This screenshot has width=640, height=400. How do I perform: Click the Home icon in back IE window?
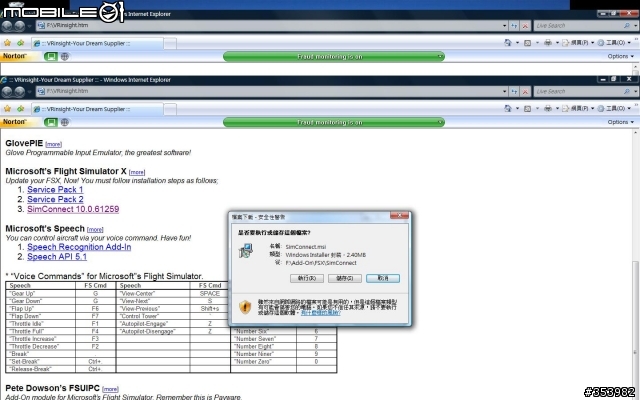507,42
